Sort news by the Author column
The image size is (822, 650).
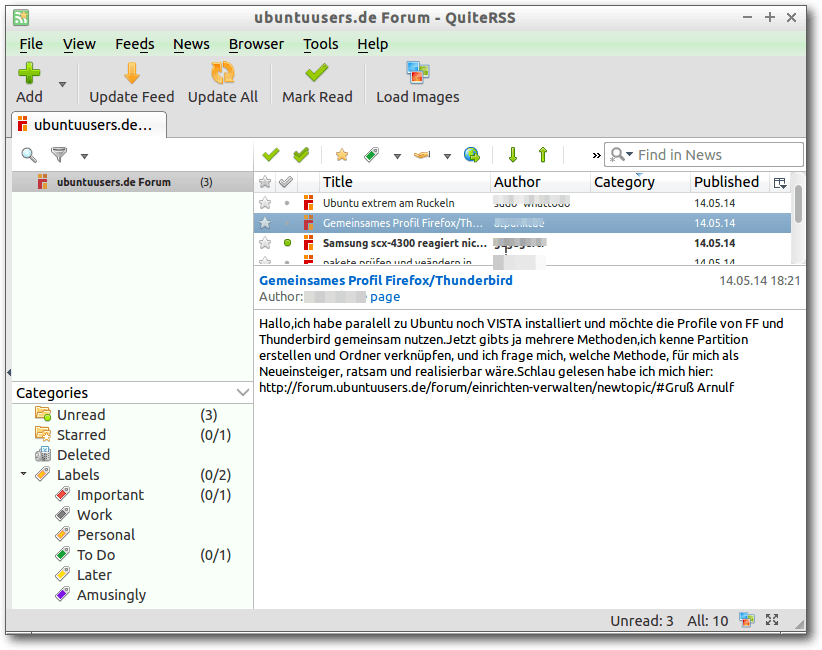(x=540, y=182)
